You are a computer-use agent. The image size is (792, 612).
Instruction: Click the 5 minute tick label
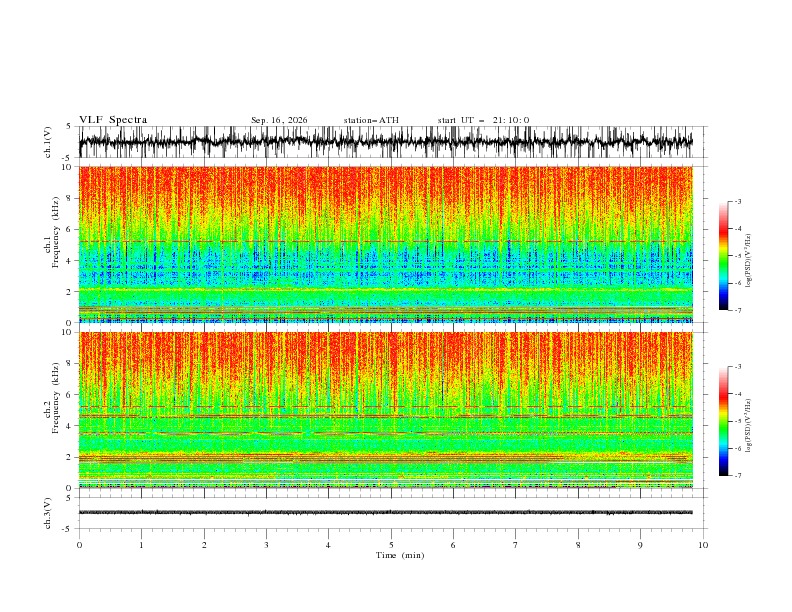tap(391, 545)
